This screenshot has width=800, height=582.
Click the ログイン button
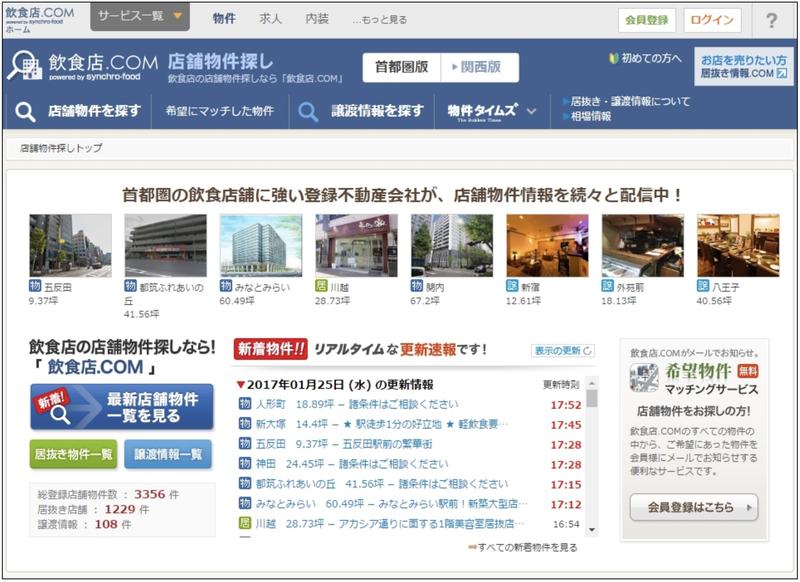(x=712, y=20)
